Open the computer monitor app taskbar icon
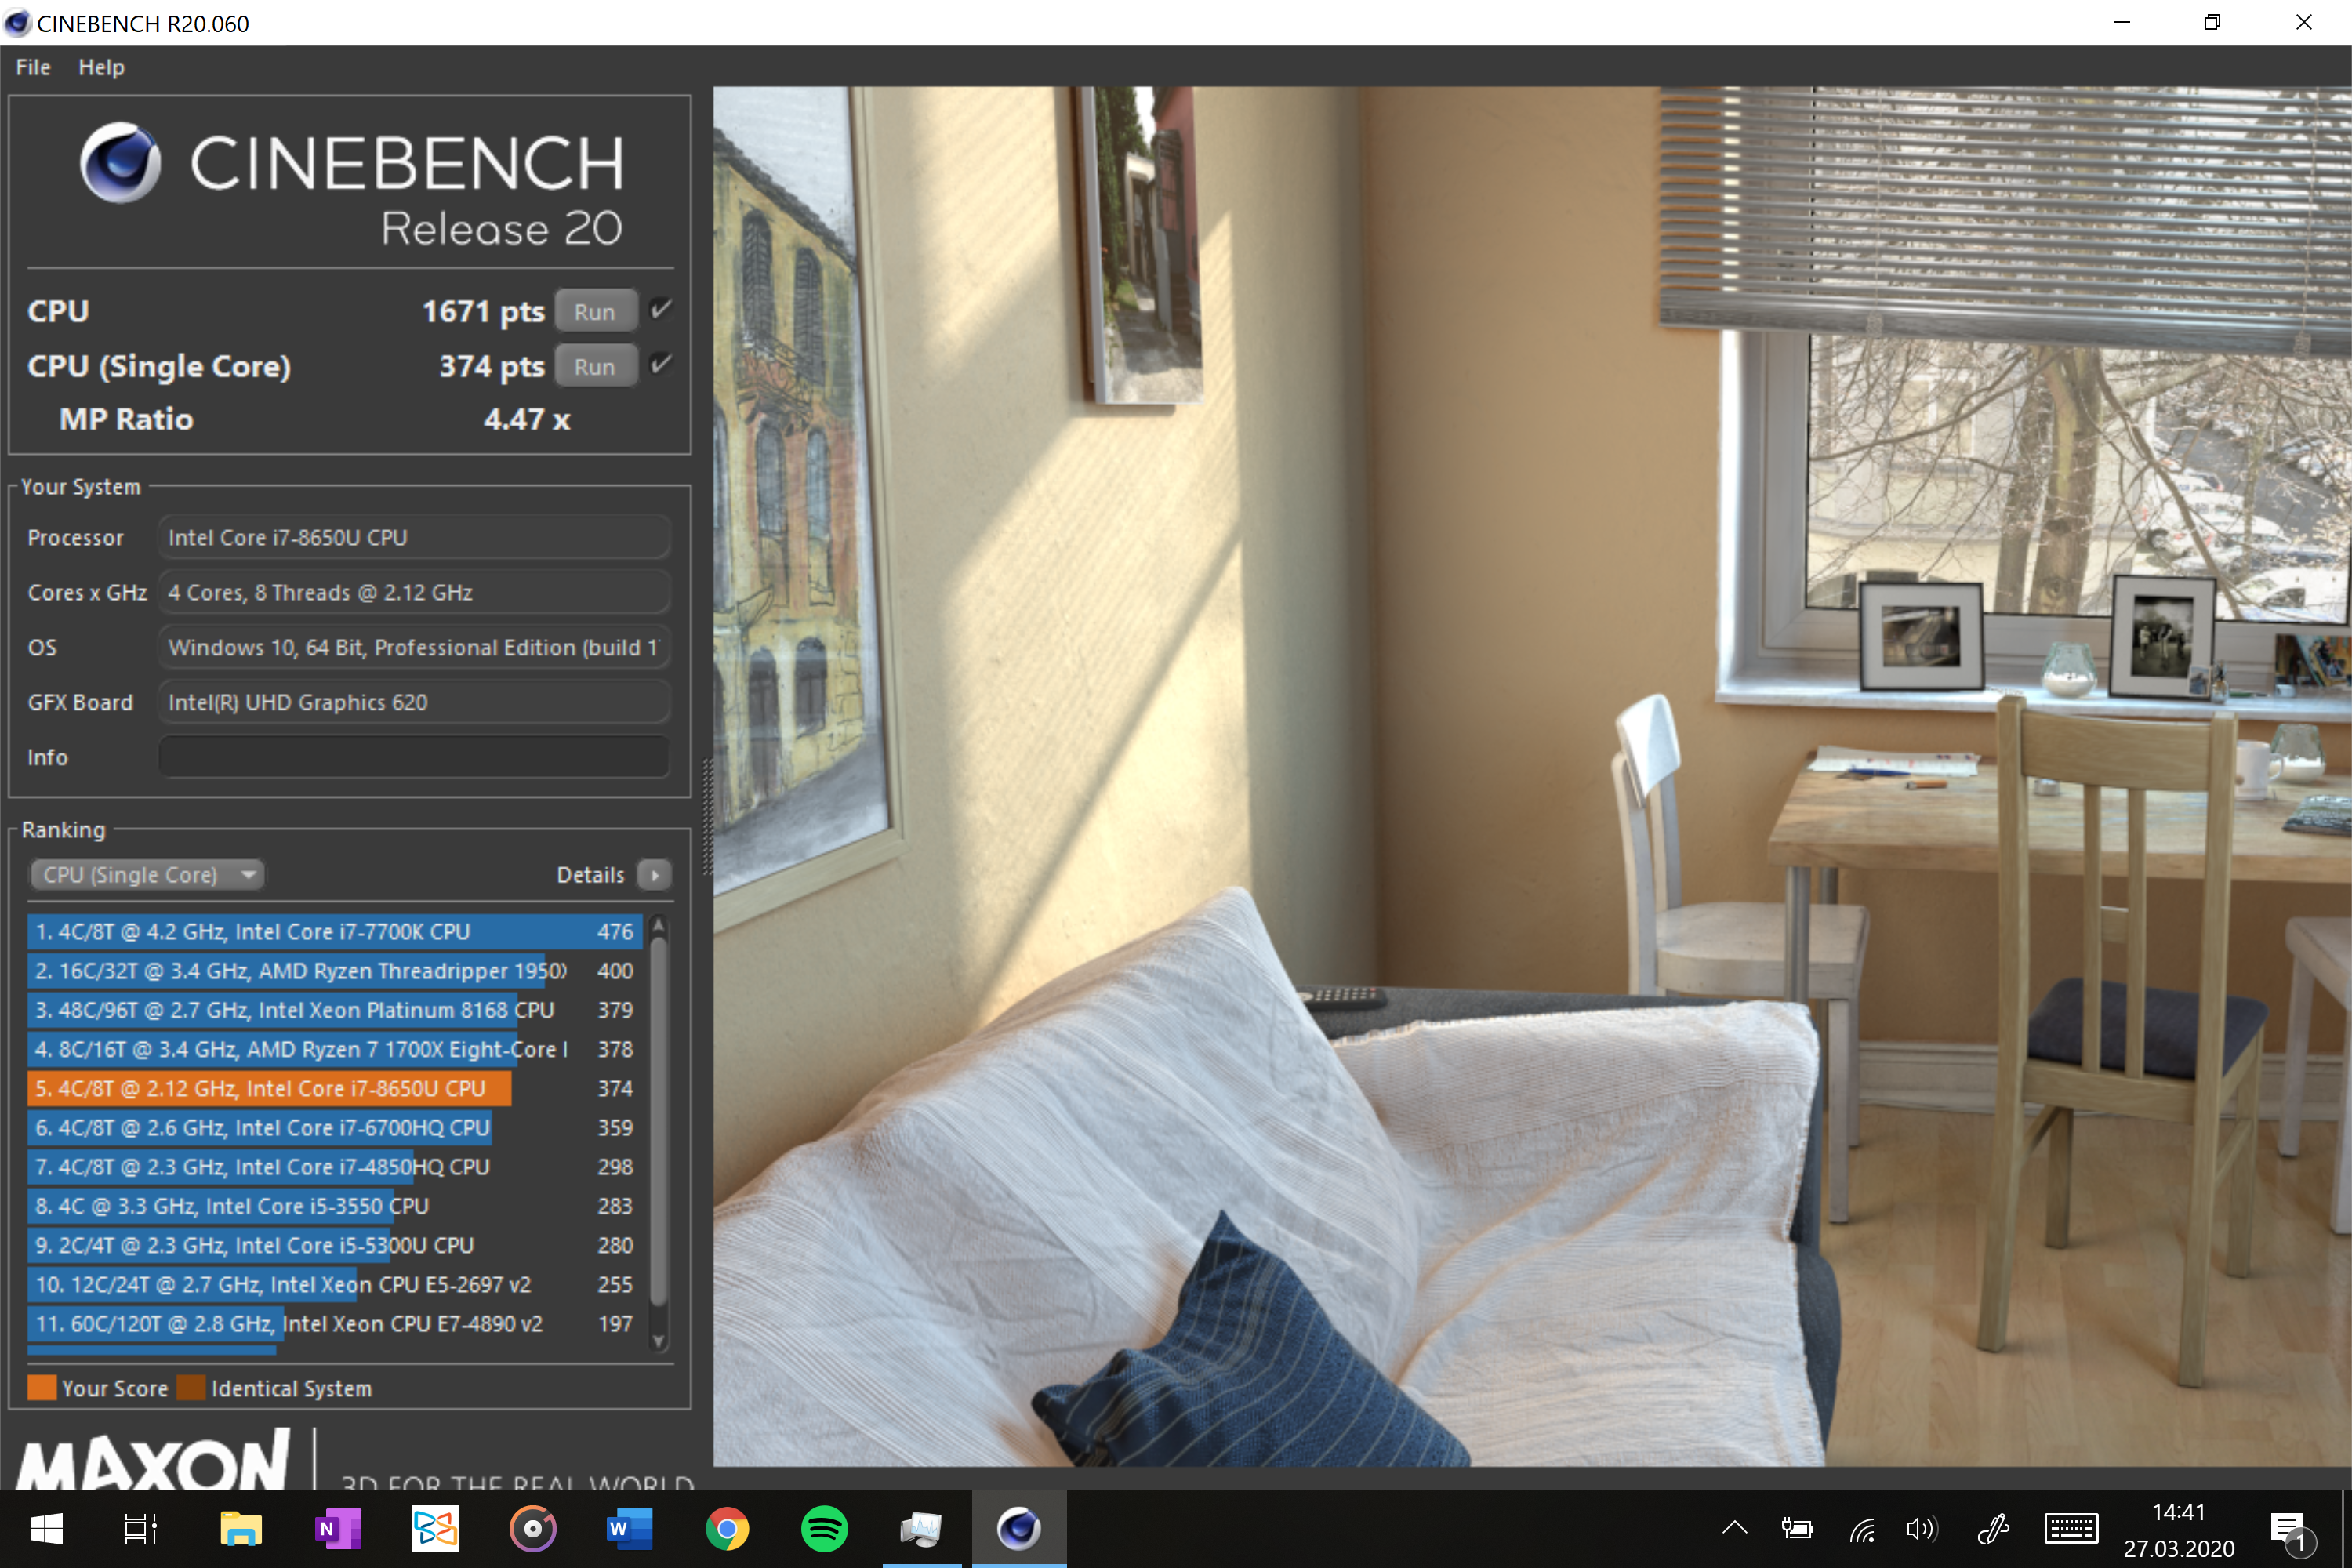This screenshot has height=1568, width=2352. click(x=921, y=1528)
